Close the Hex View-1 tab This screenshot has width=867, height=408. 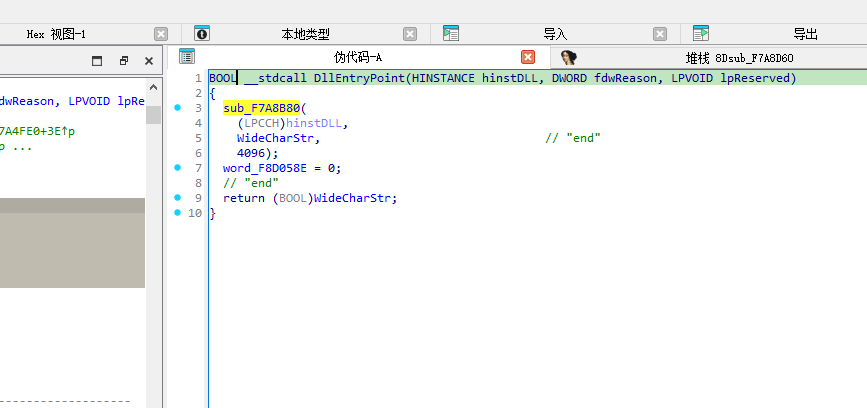coord(161,34)
